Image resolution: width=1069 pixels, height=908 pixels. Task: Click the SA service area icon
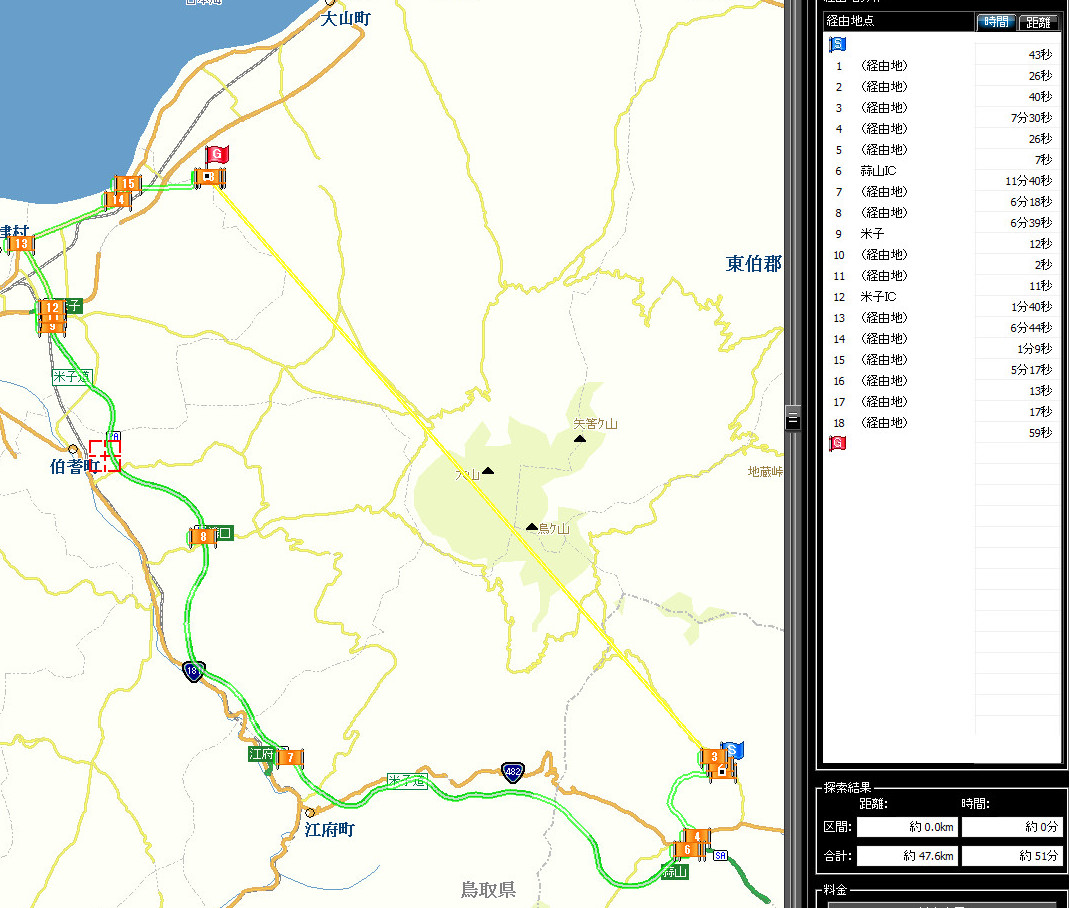(721, 856)
